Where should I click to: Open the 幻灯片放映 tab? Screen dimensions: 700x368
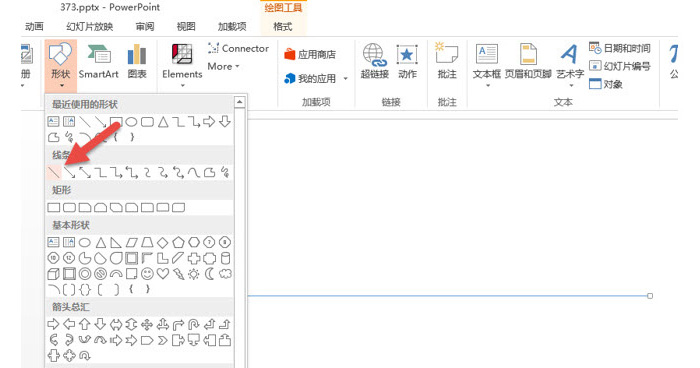pyautogui.click(x=90, y=26)
